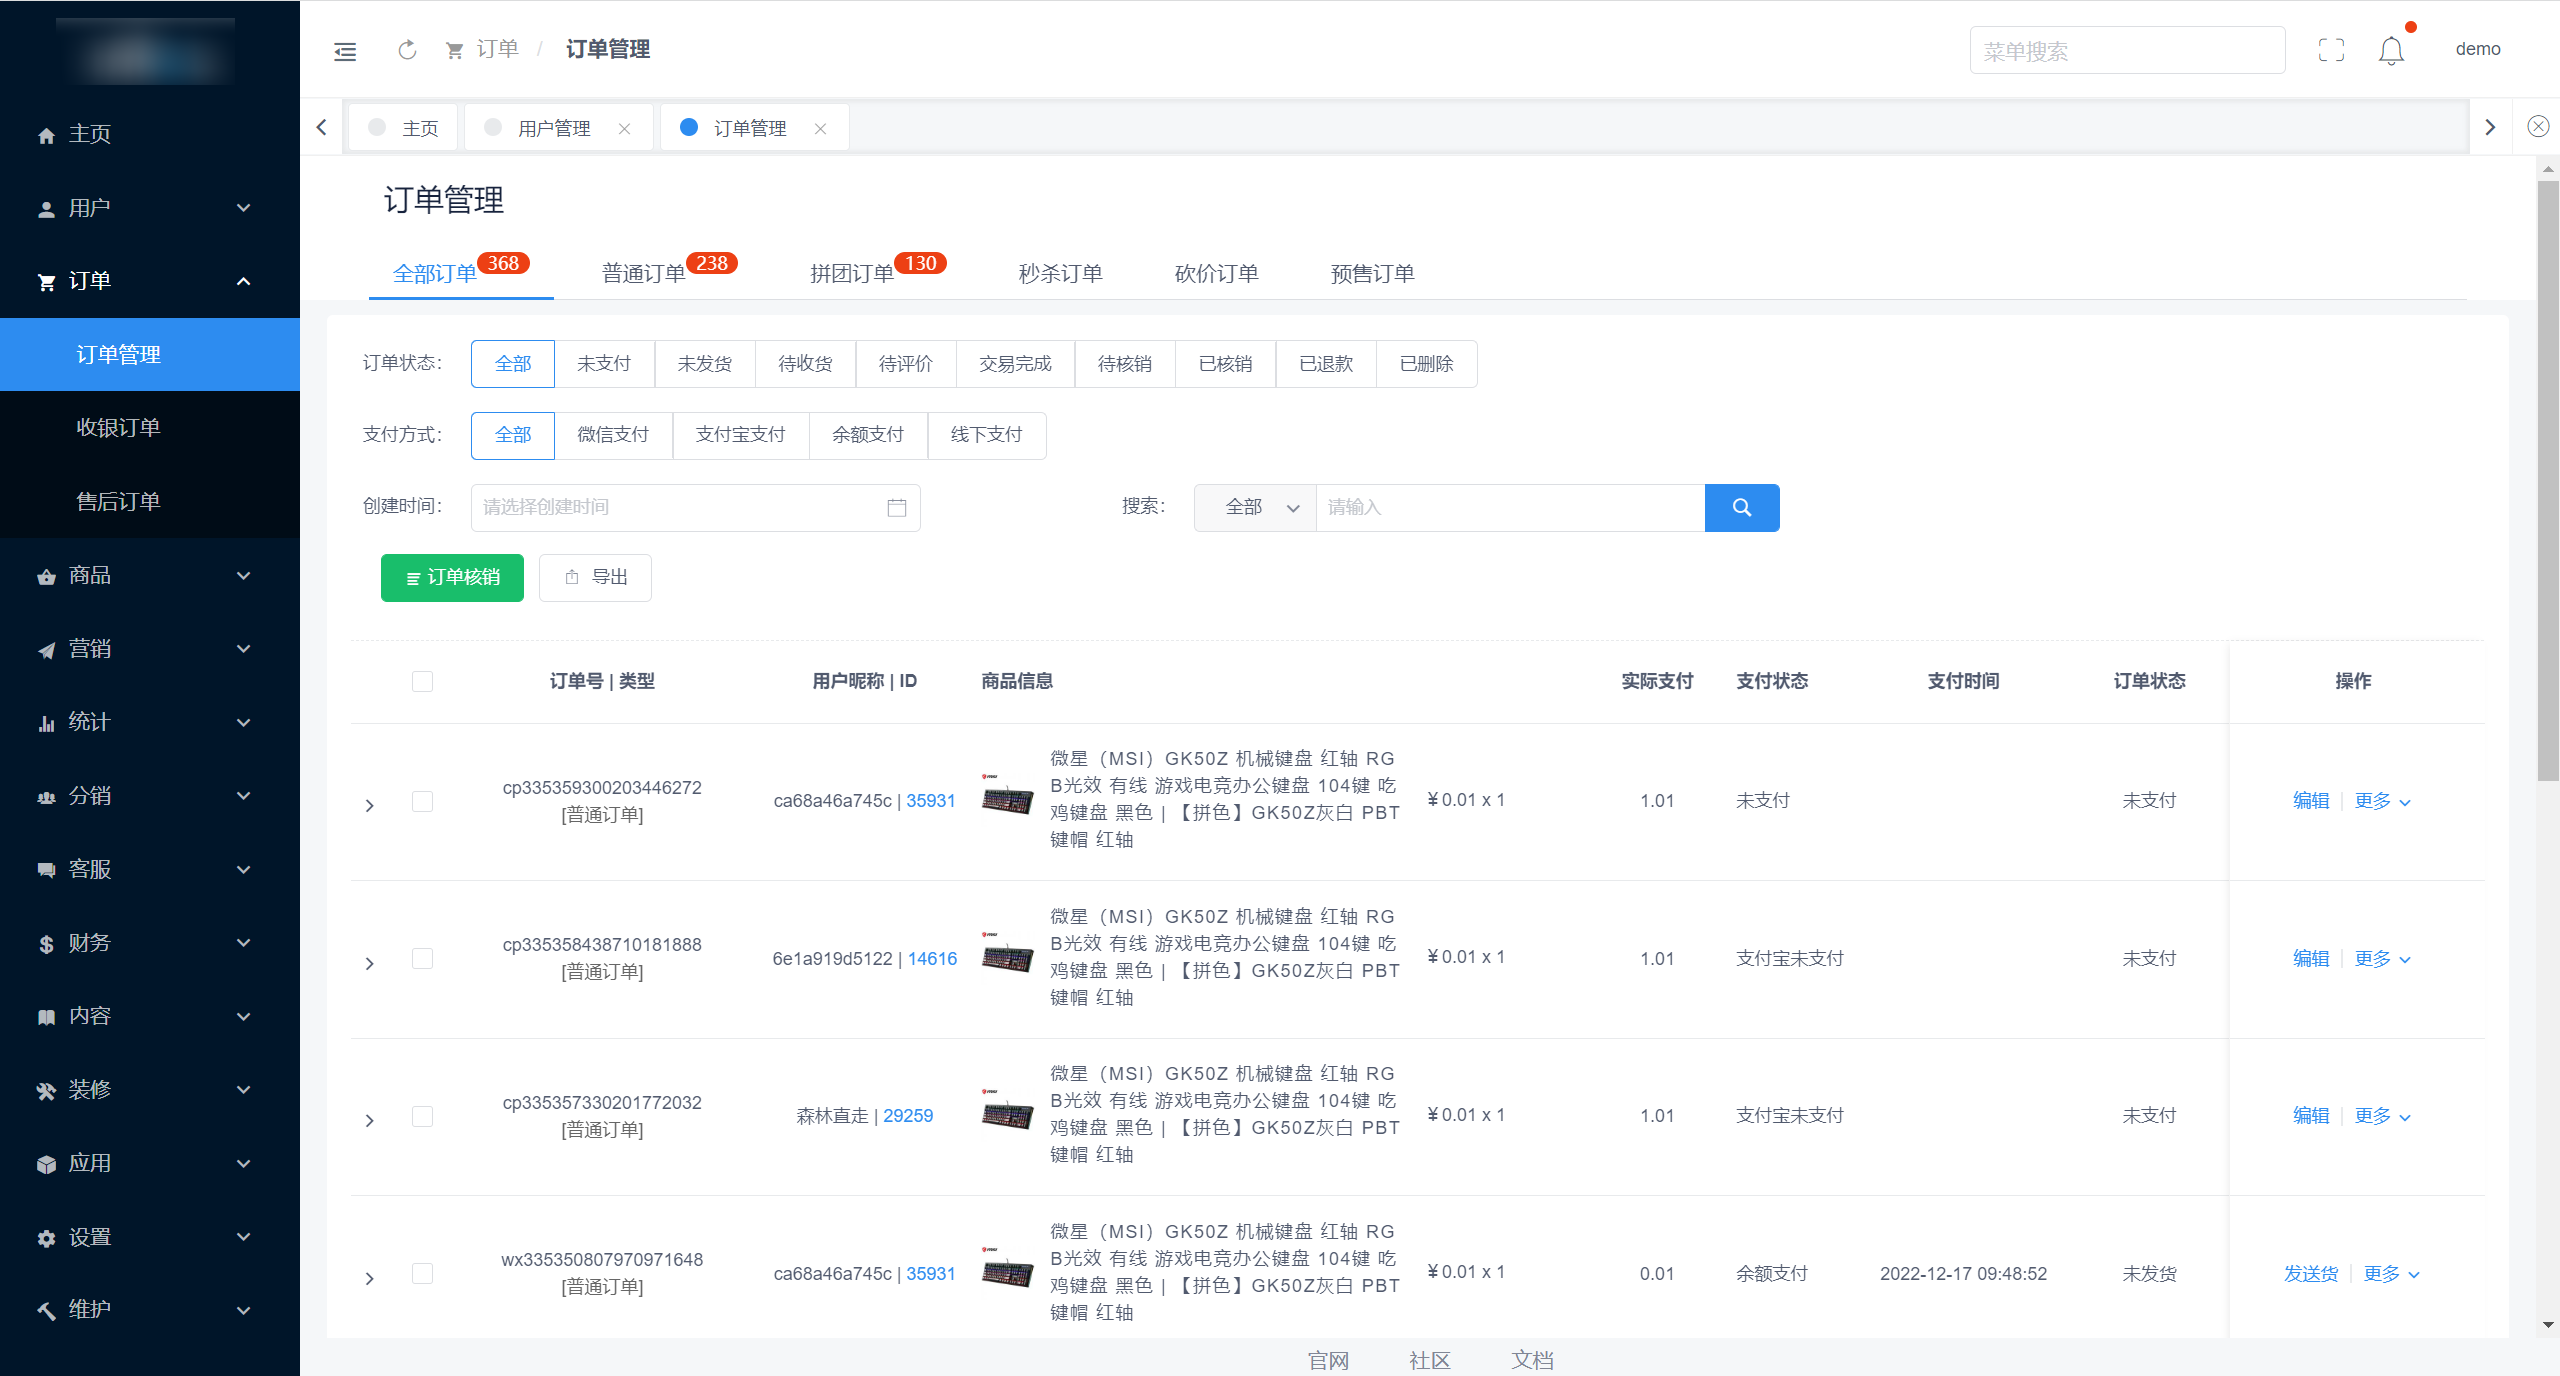Collapse the sidebar with the menu fold icon
The width and height of the screenshot is (2560, 1376).
(x=345, y=51)
